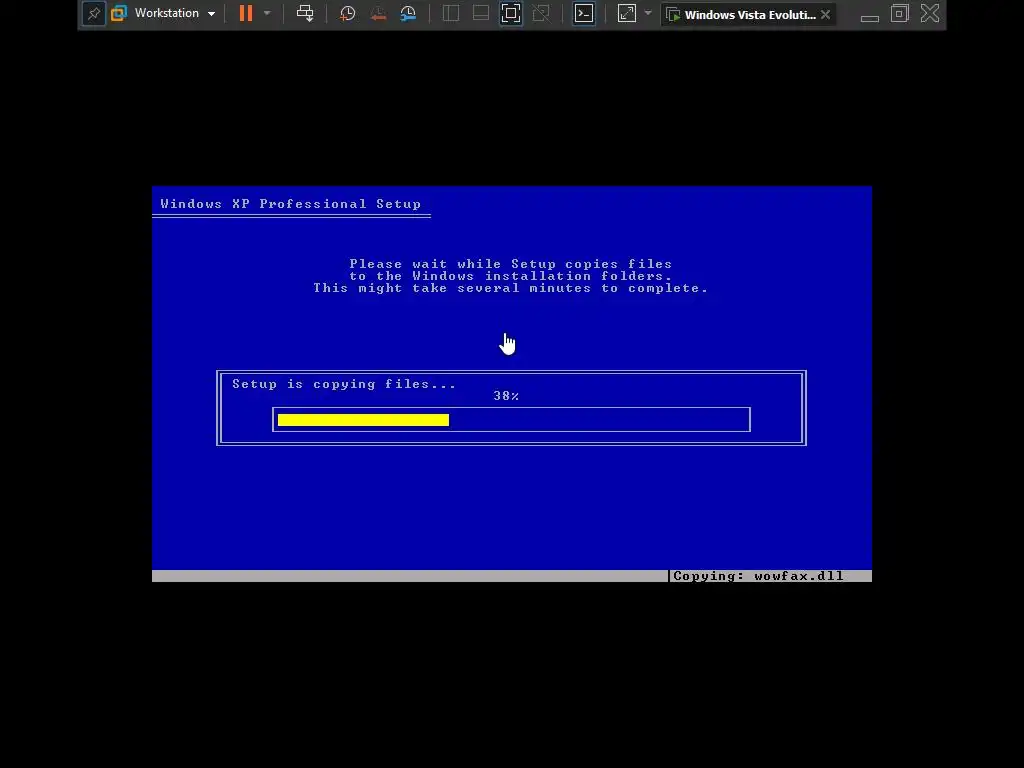Unpin the fullscreen toolbar with pin icon
The image size is (1024, 768).
[94, 14]
